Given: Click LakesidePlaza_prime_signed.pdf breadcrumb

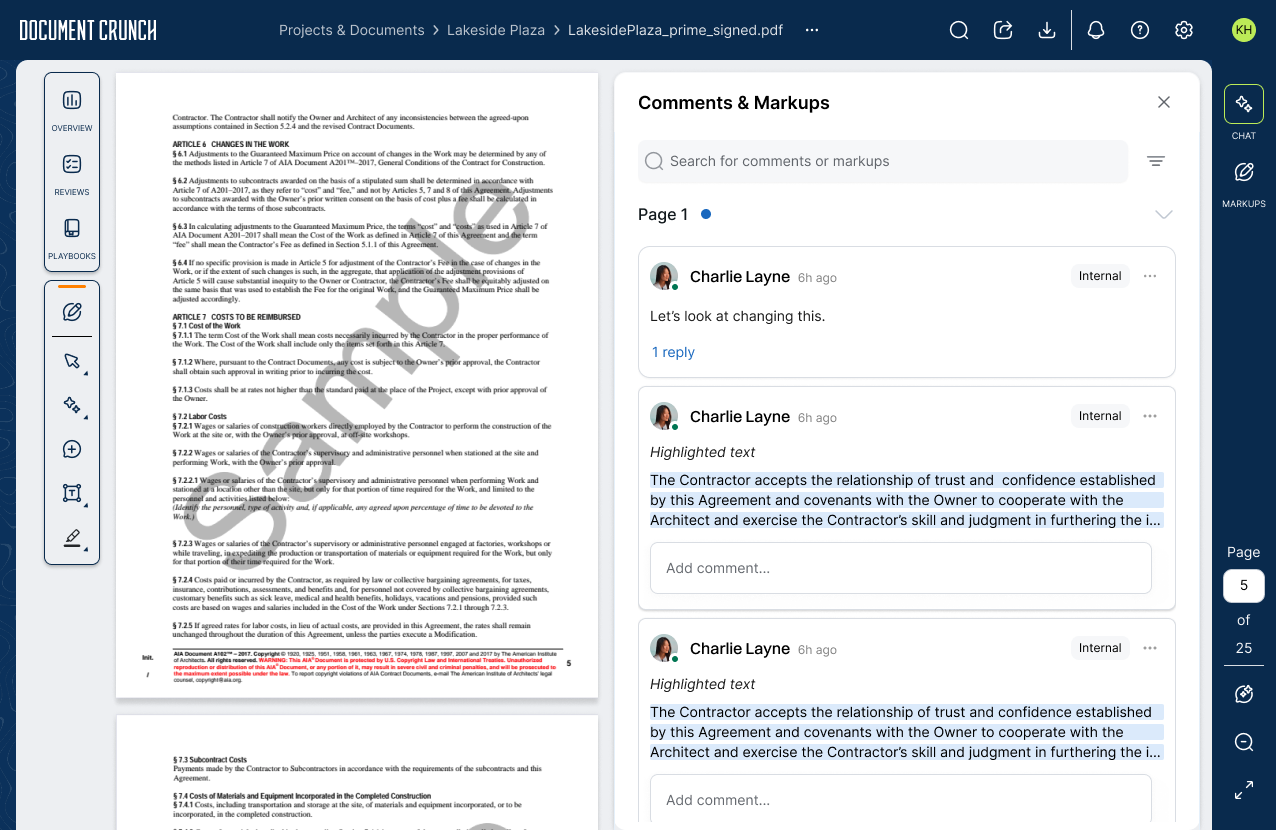Looking at the screenshot, I should click(x=676, y=30).
